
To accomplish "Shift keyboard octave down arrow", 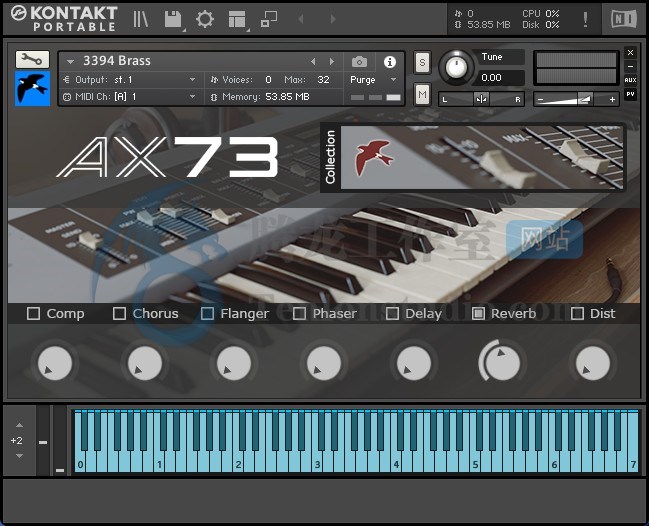I will tap(19, 456).
